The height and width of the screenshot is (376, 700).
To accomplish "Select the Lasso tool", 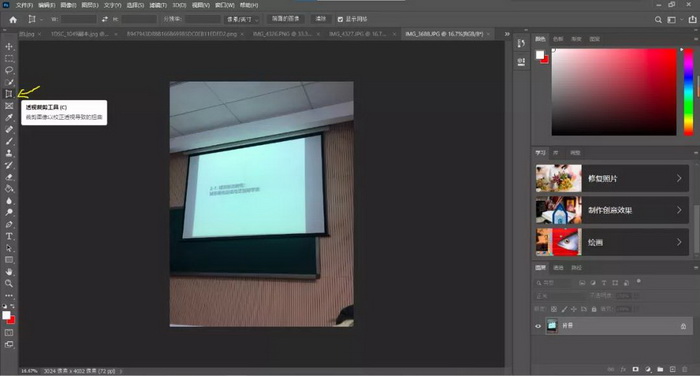I will 8,70.
